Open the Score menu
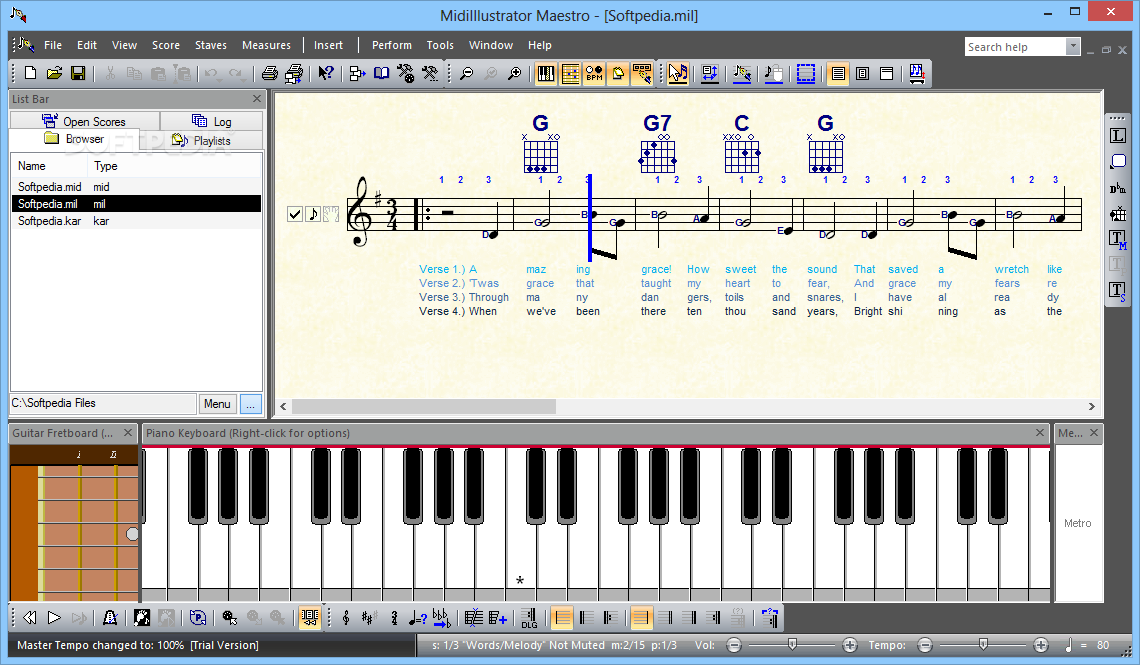This screenshot has height=665, width=1140. tap(166, 45)
